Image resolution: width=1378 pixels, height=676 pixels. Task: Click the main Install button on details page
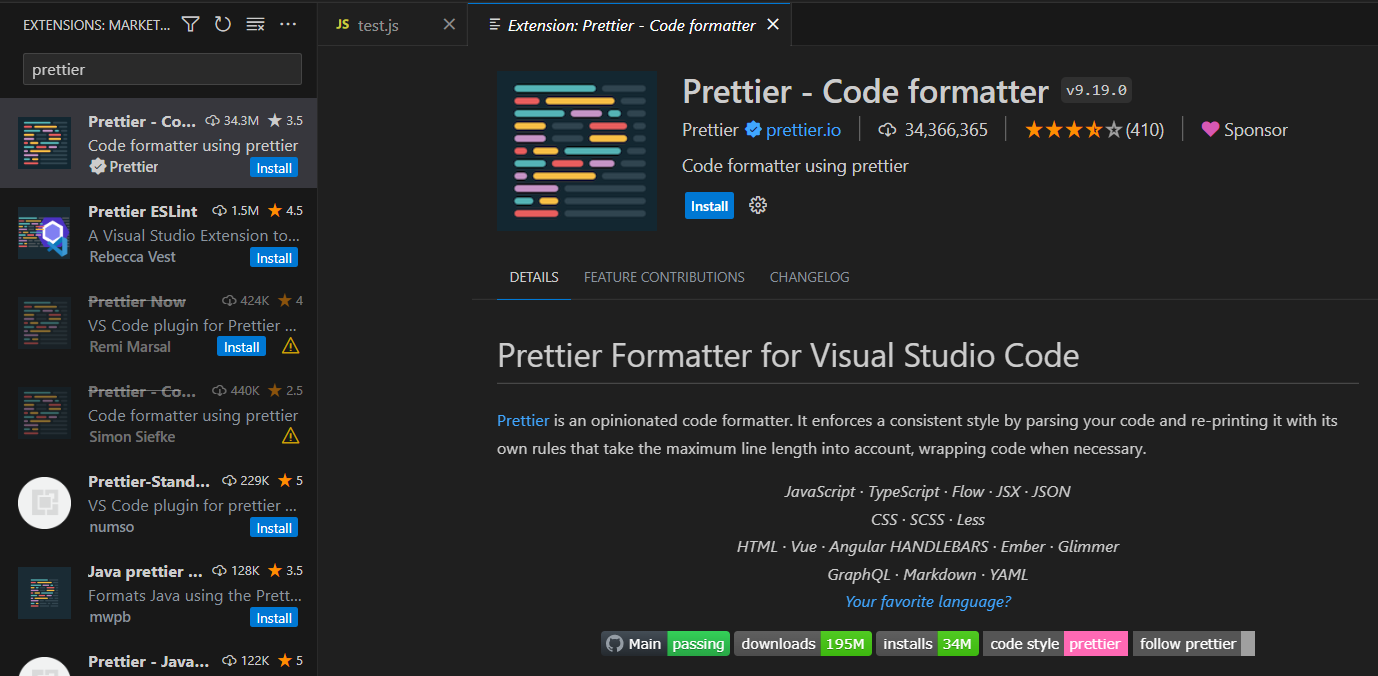[709, 206]
